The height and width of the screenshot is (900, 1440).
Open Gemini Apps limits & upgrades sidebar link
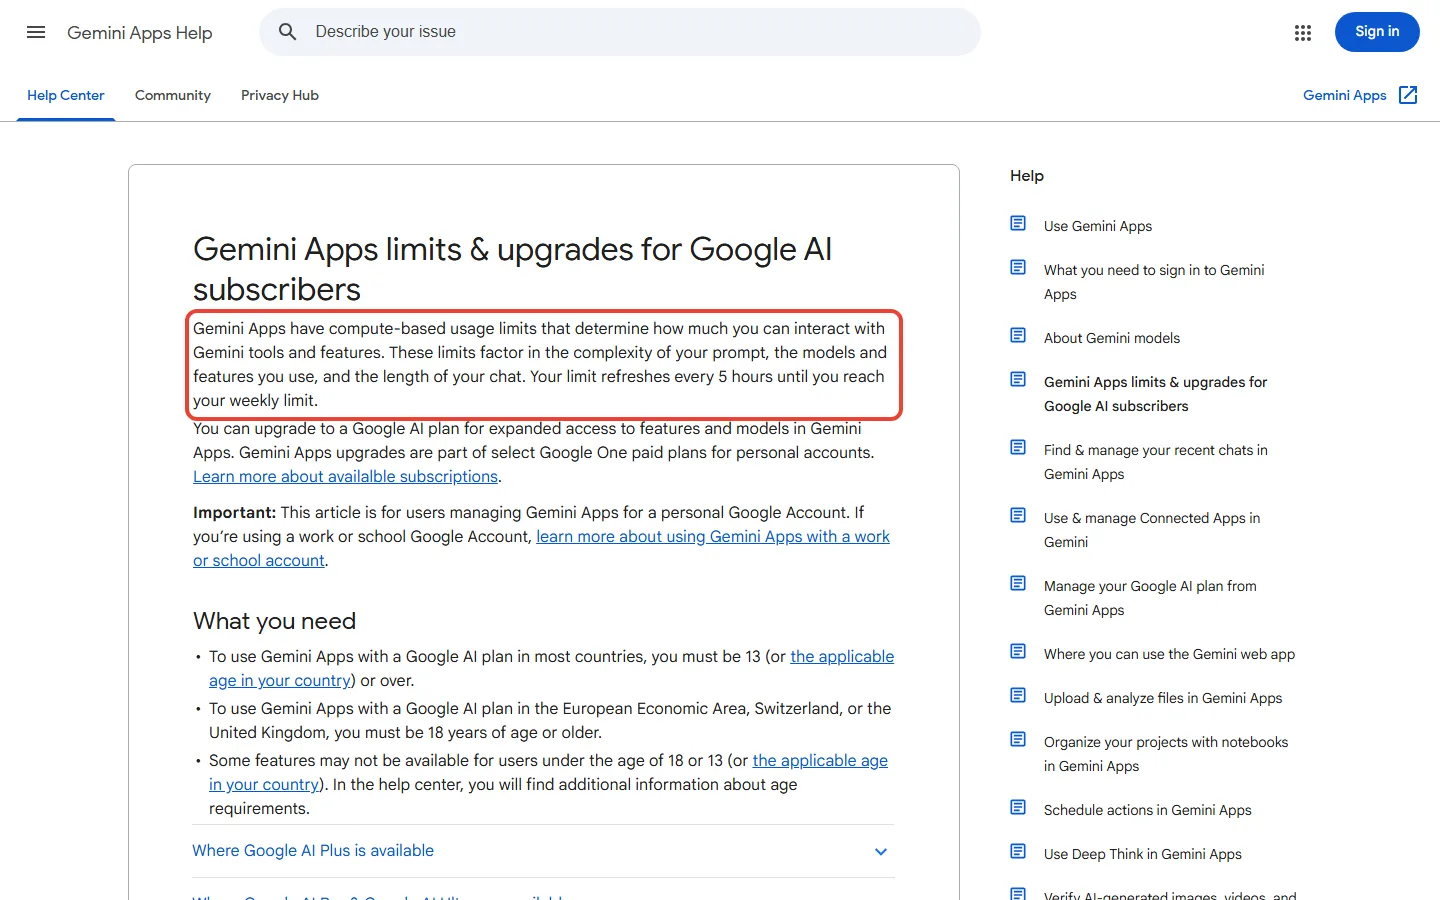coord(1155,394)
